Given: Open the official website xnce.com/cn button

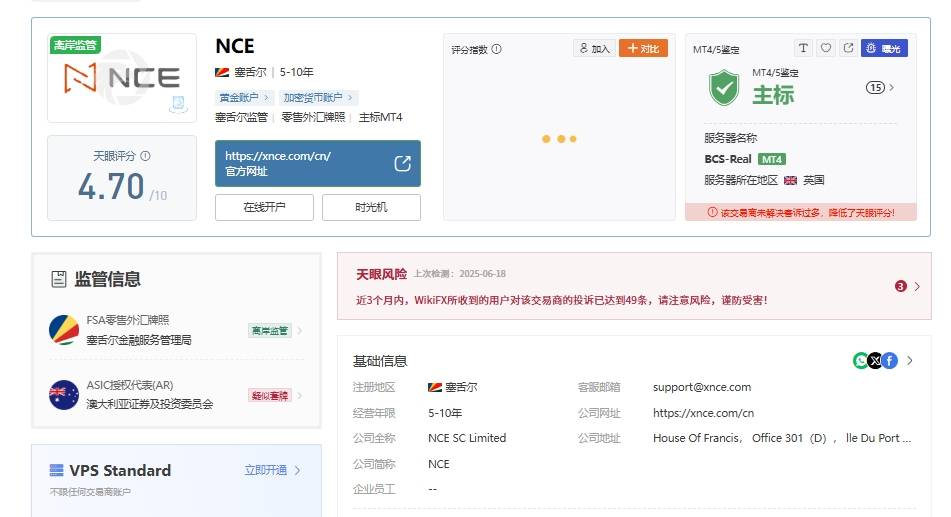Looking at the screenshot, I should [317, 163].
